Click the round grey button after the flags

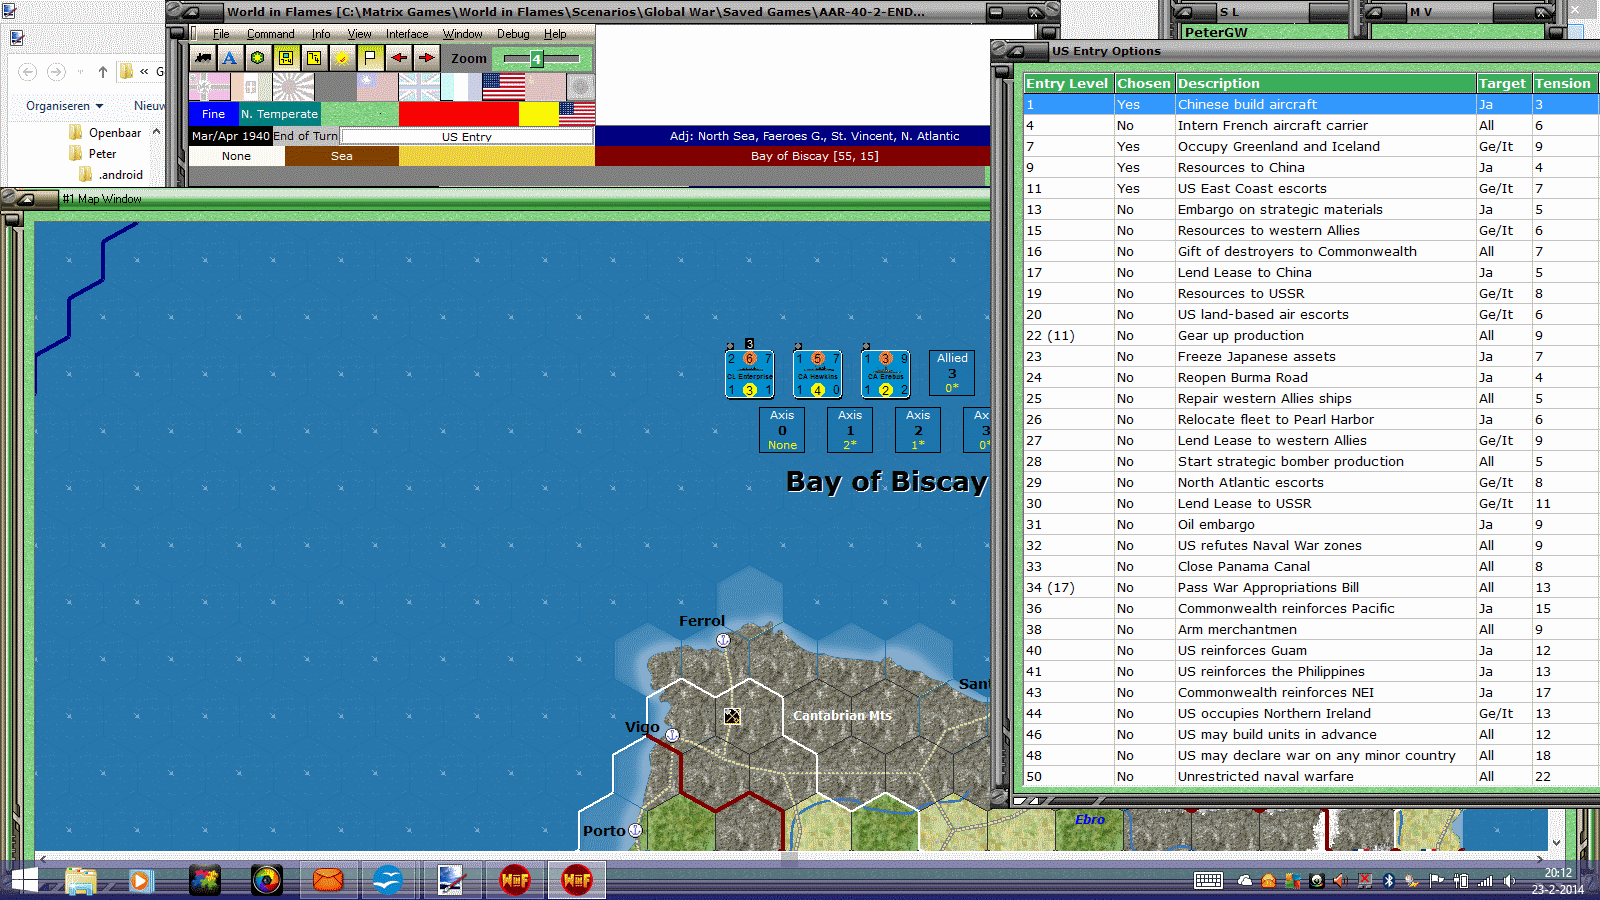coord(581,87)
